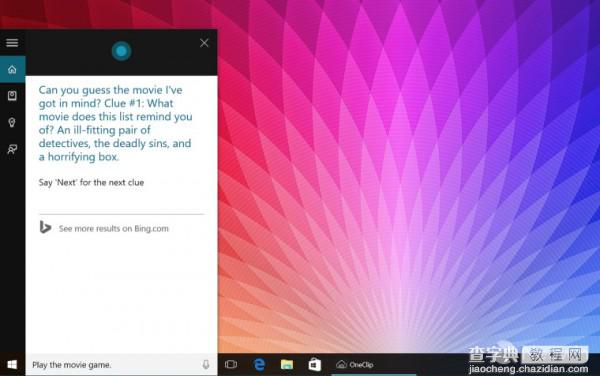Open the Windows Start button
The image size is (600, 376).
pos(12,365)
